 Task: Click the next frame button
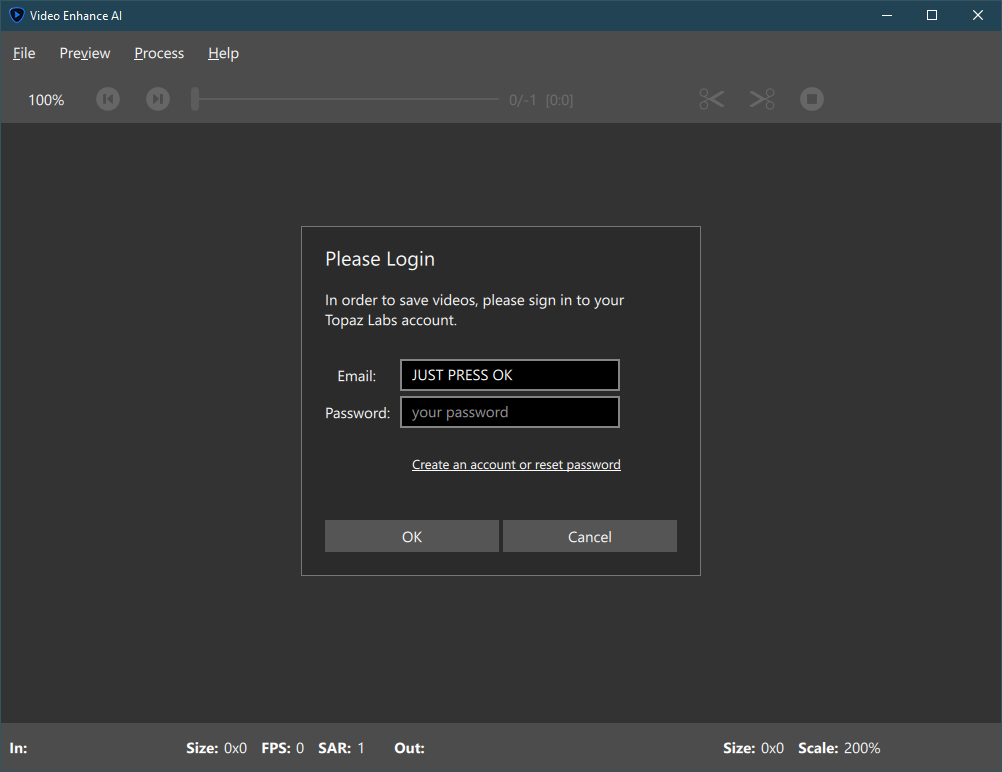point(158,99)
